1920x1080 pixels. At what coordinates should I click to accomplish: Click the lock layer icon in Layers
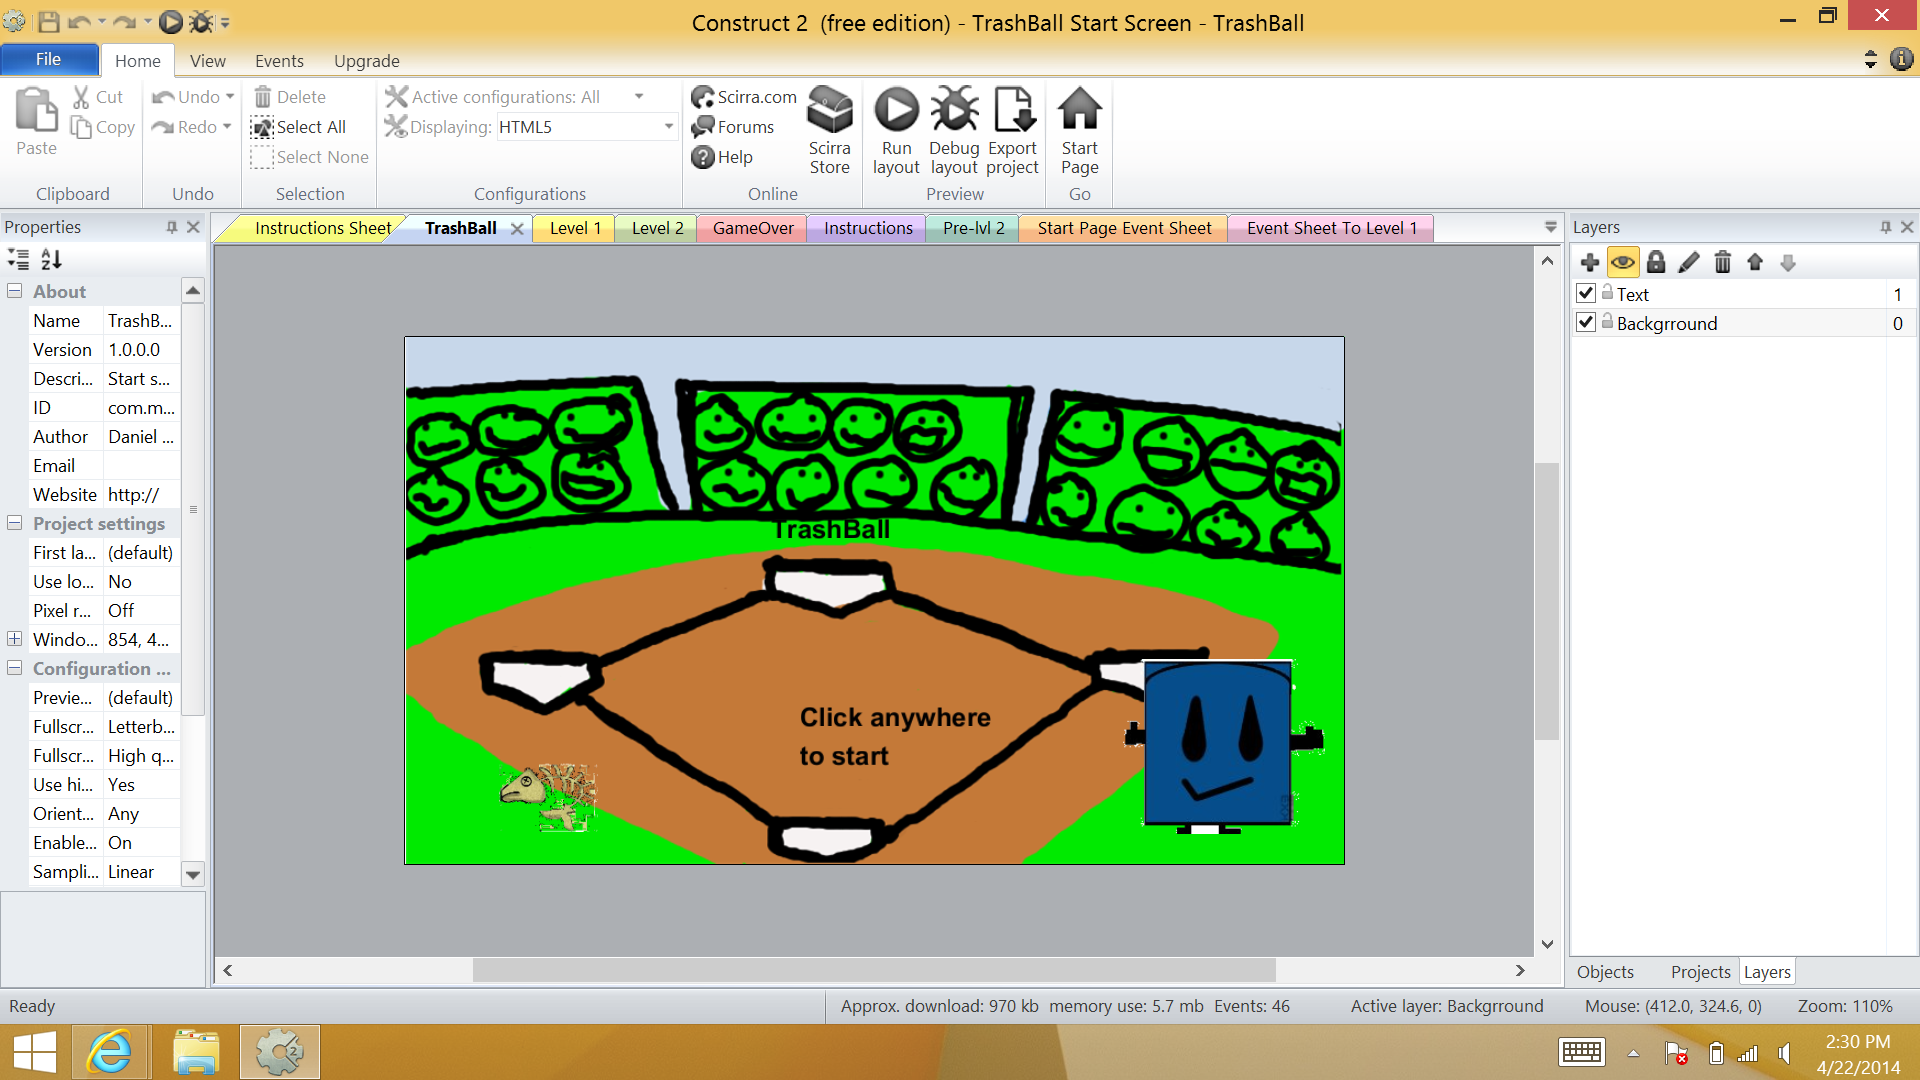[1656, 263]
